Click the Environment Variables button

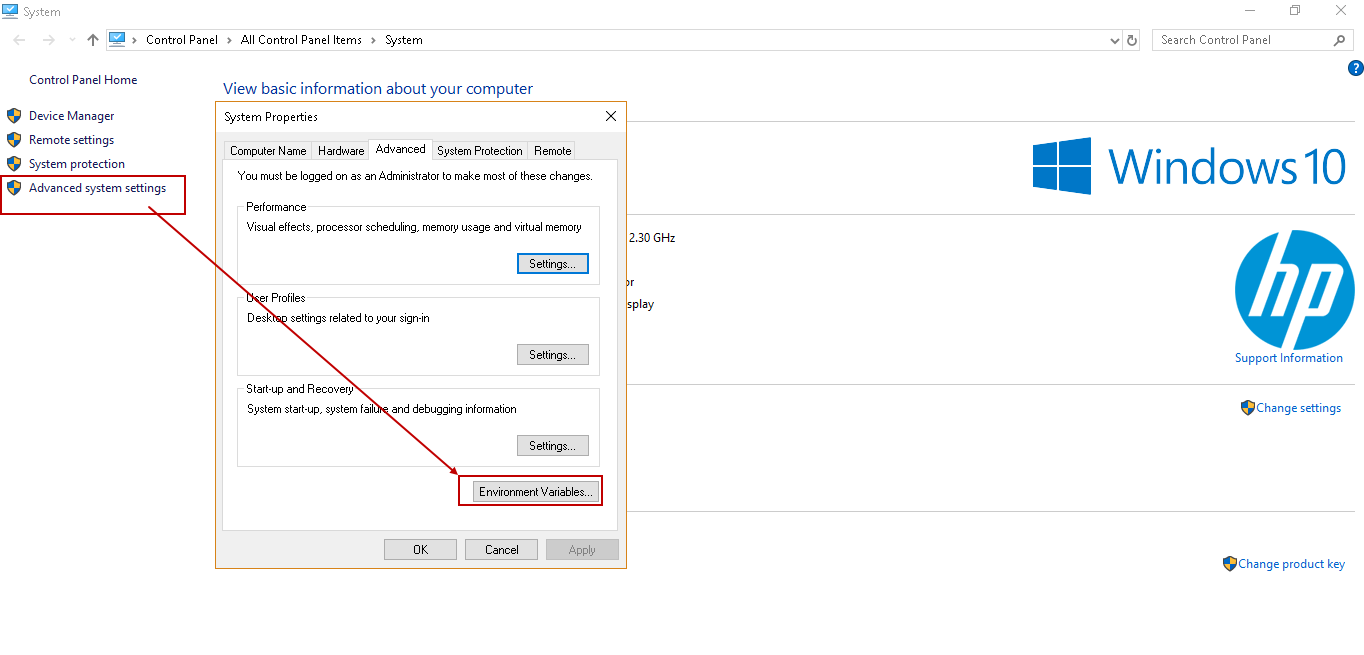tap(536, 492)
